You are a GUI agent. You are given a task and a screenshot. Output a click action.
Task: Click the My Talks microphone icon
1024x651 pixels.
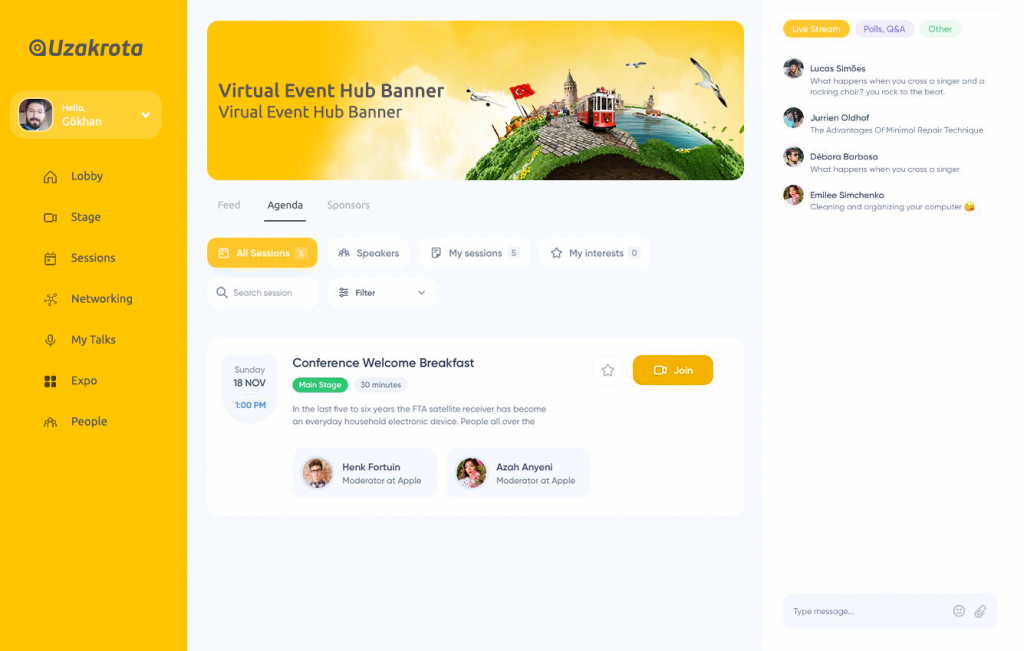50,340
